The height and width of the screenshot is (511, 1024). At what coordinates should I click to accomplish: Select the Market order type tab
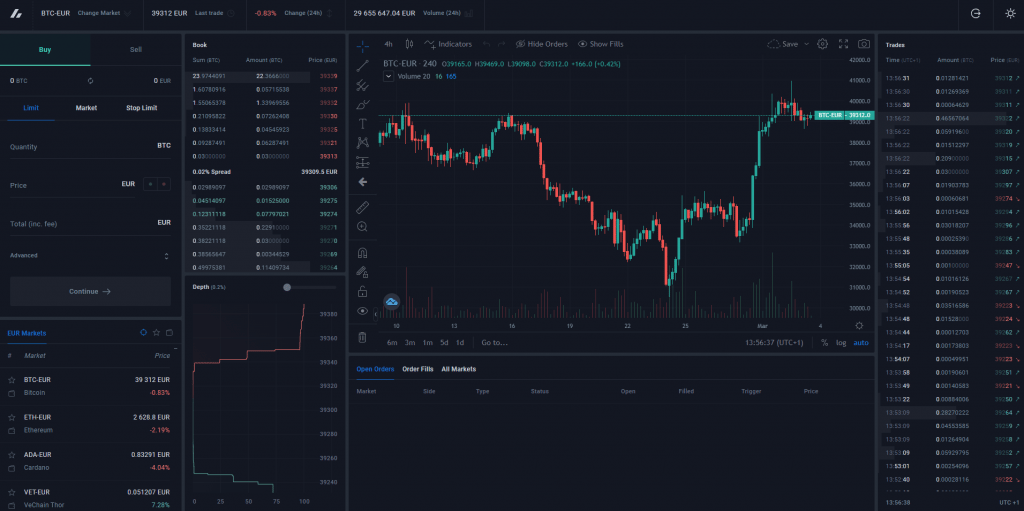click(86, 108)
